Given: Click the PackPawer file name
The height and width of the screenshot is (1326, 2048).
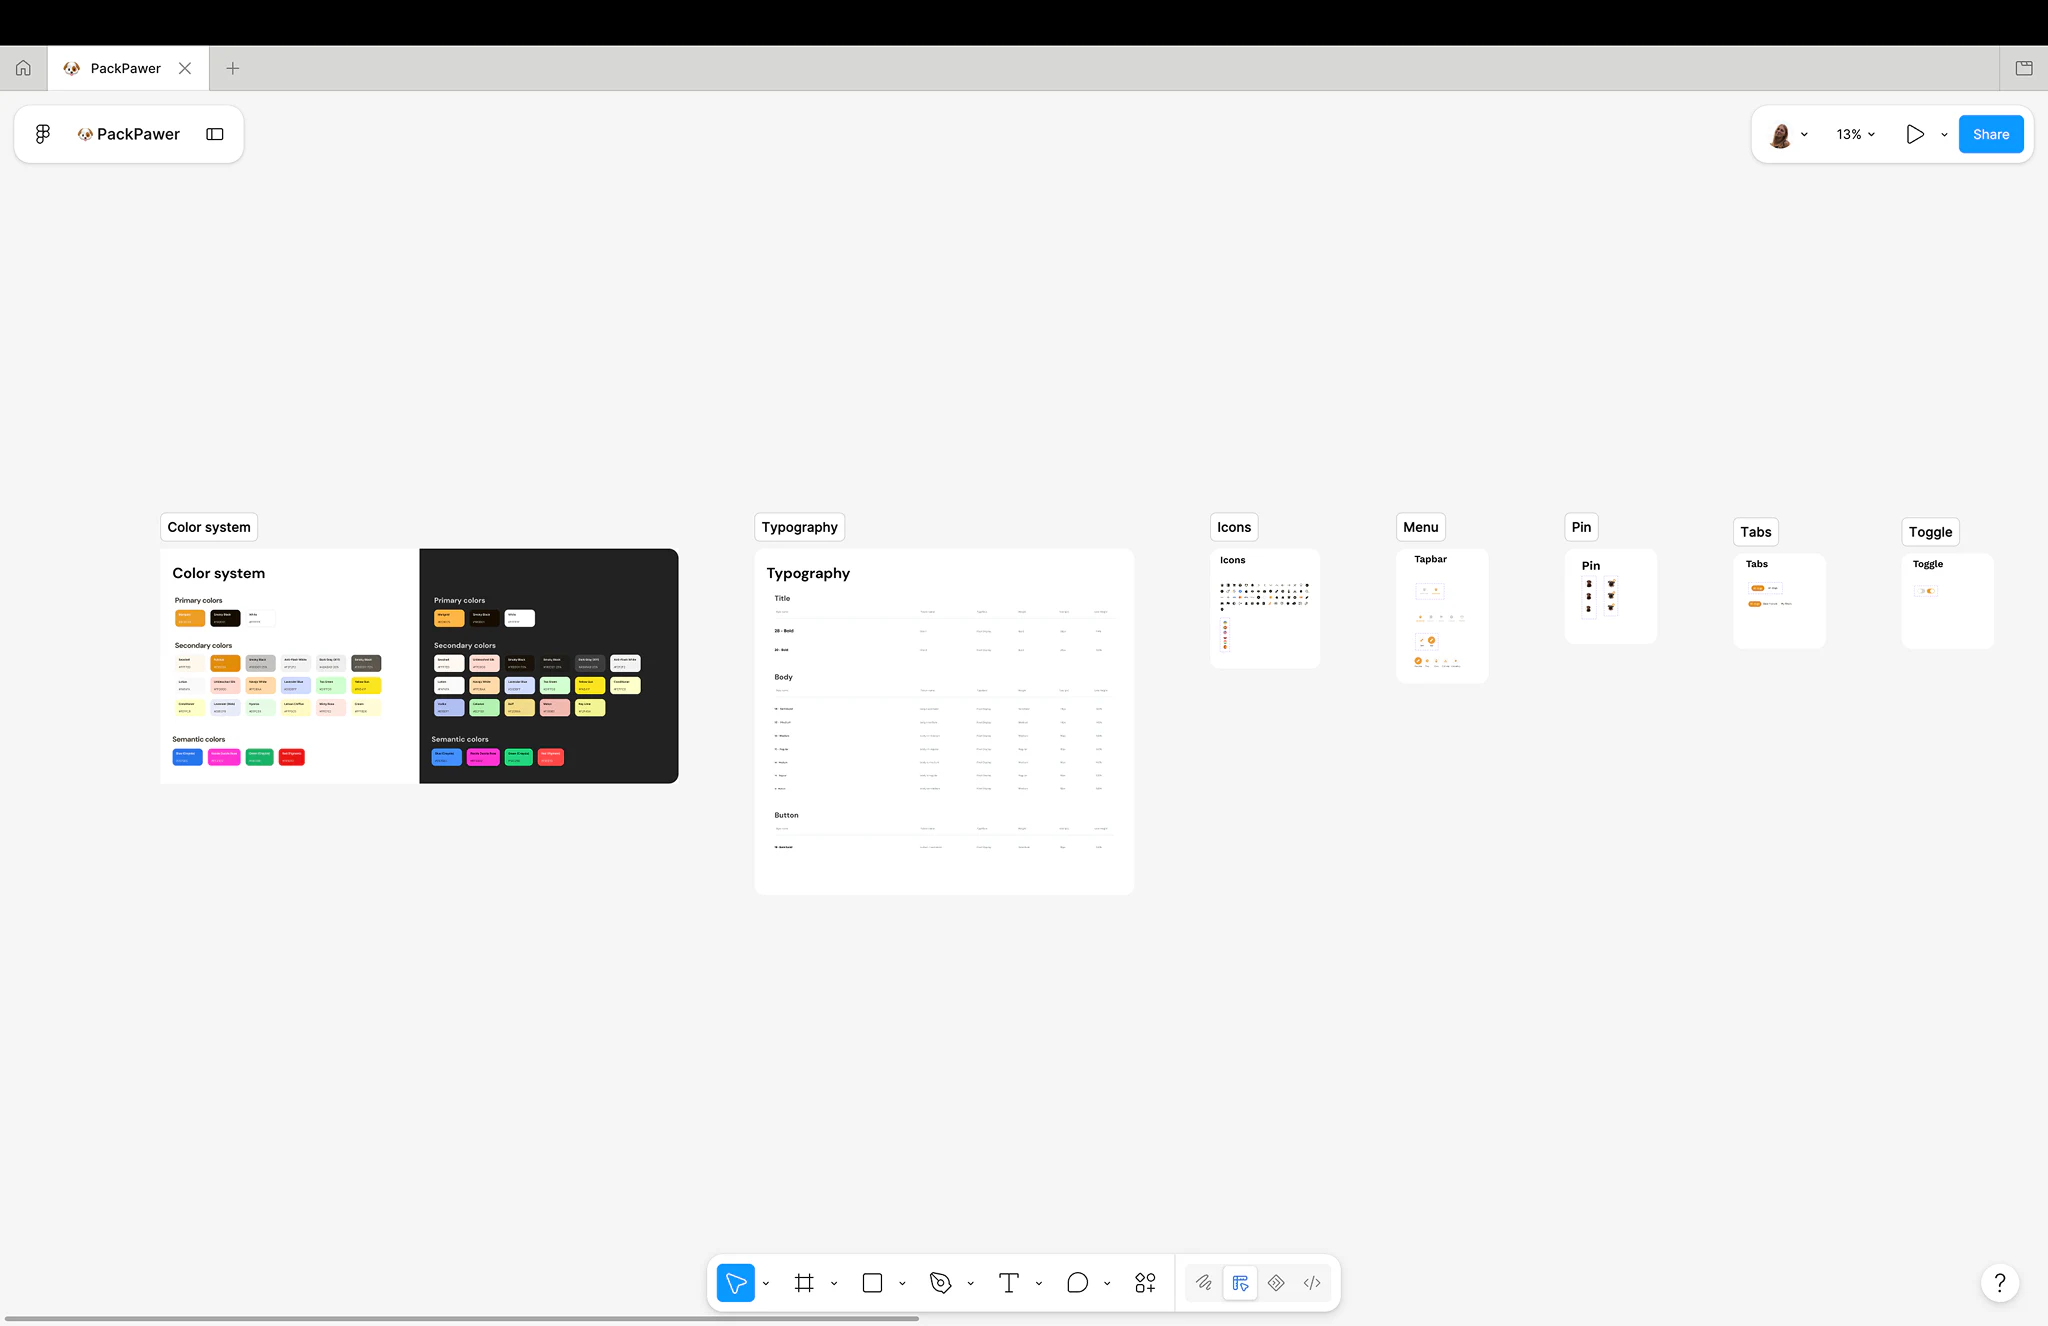Looking at the screenshot, I should pos(138,134).
